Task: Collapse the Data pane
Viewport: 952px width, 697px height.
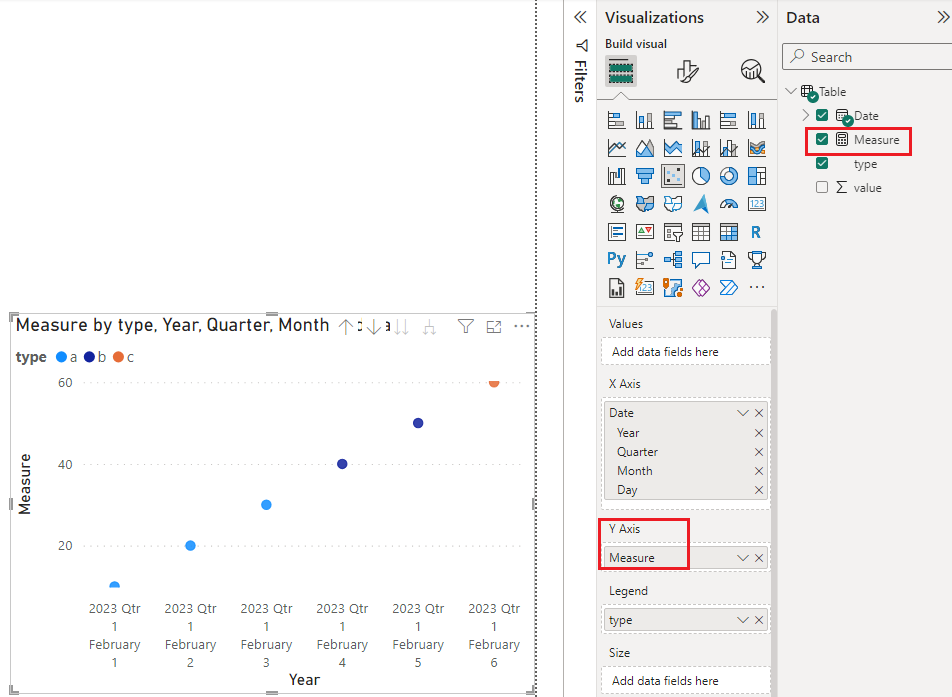Action: (944, 17)
